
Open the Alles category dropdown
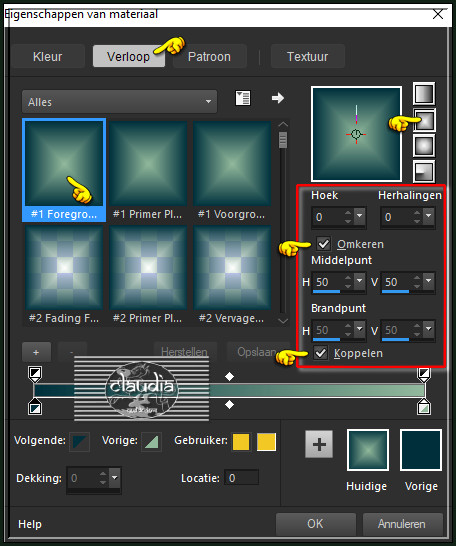pos(119,102)
